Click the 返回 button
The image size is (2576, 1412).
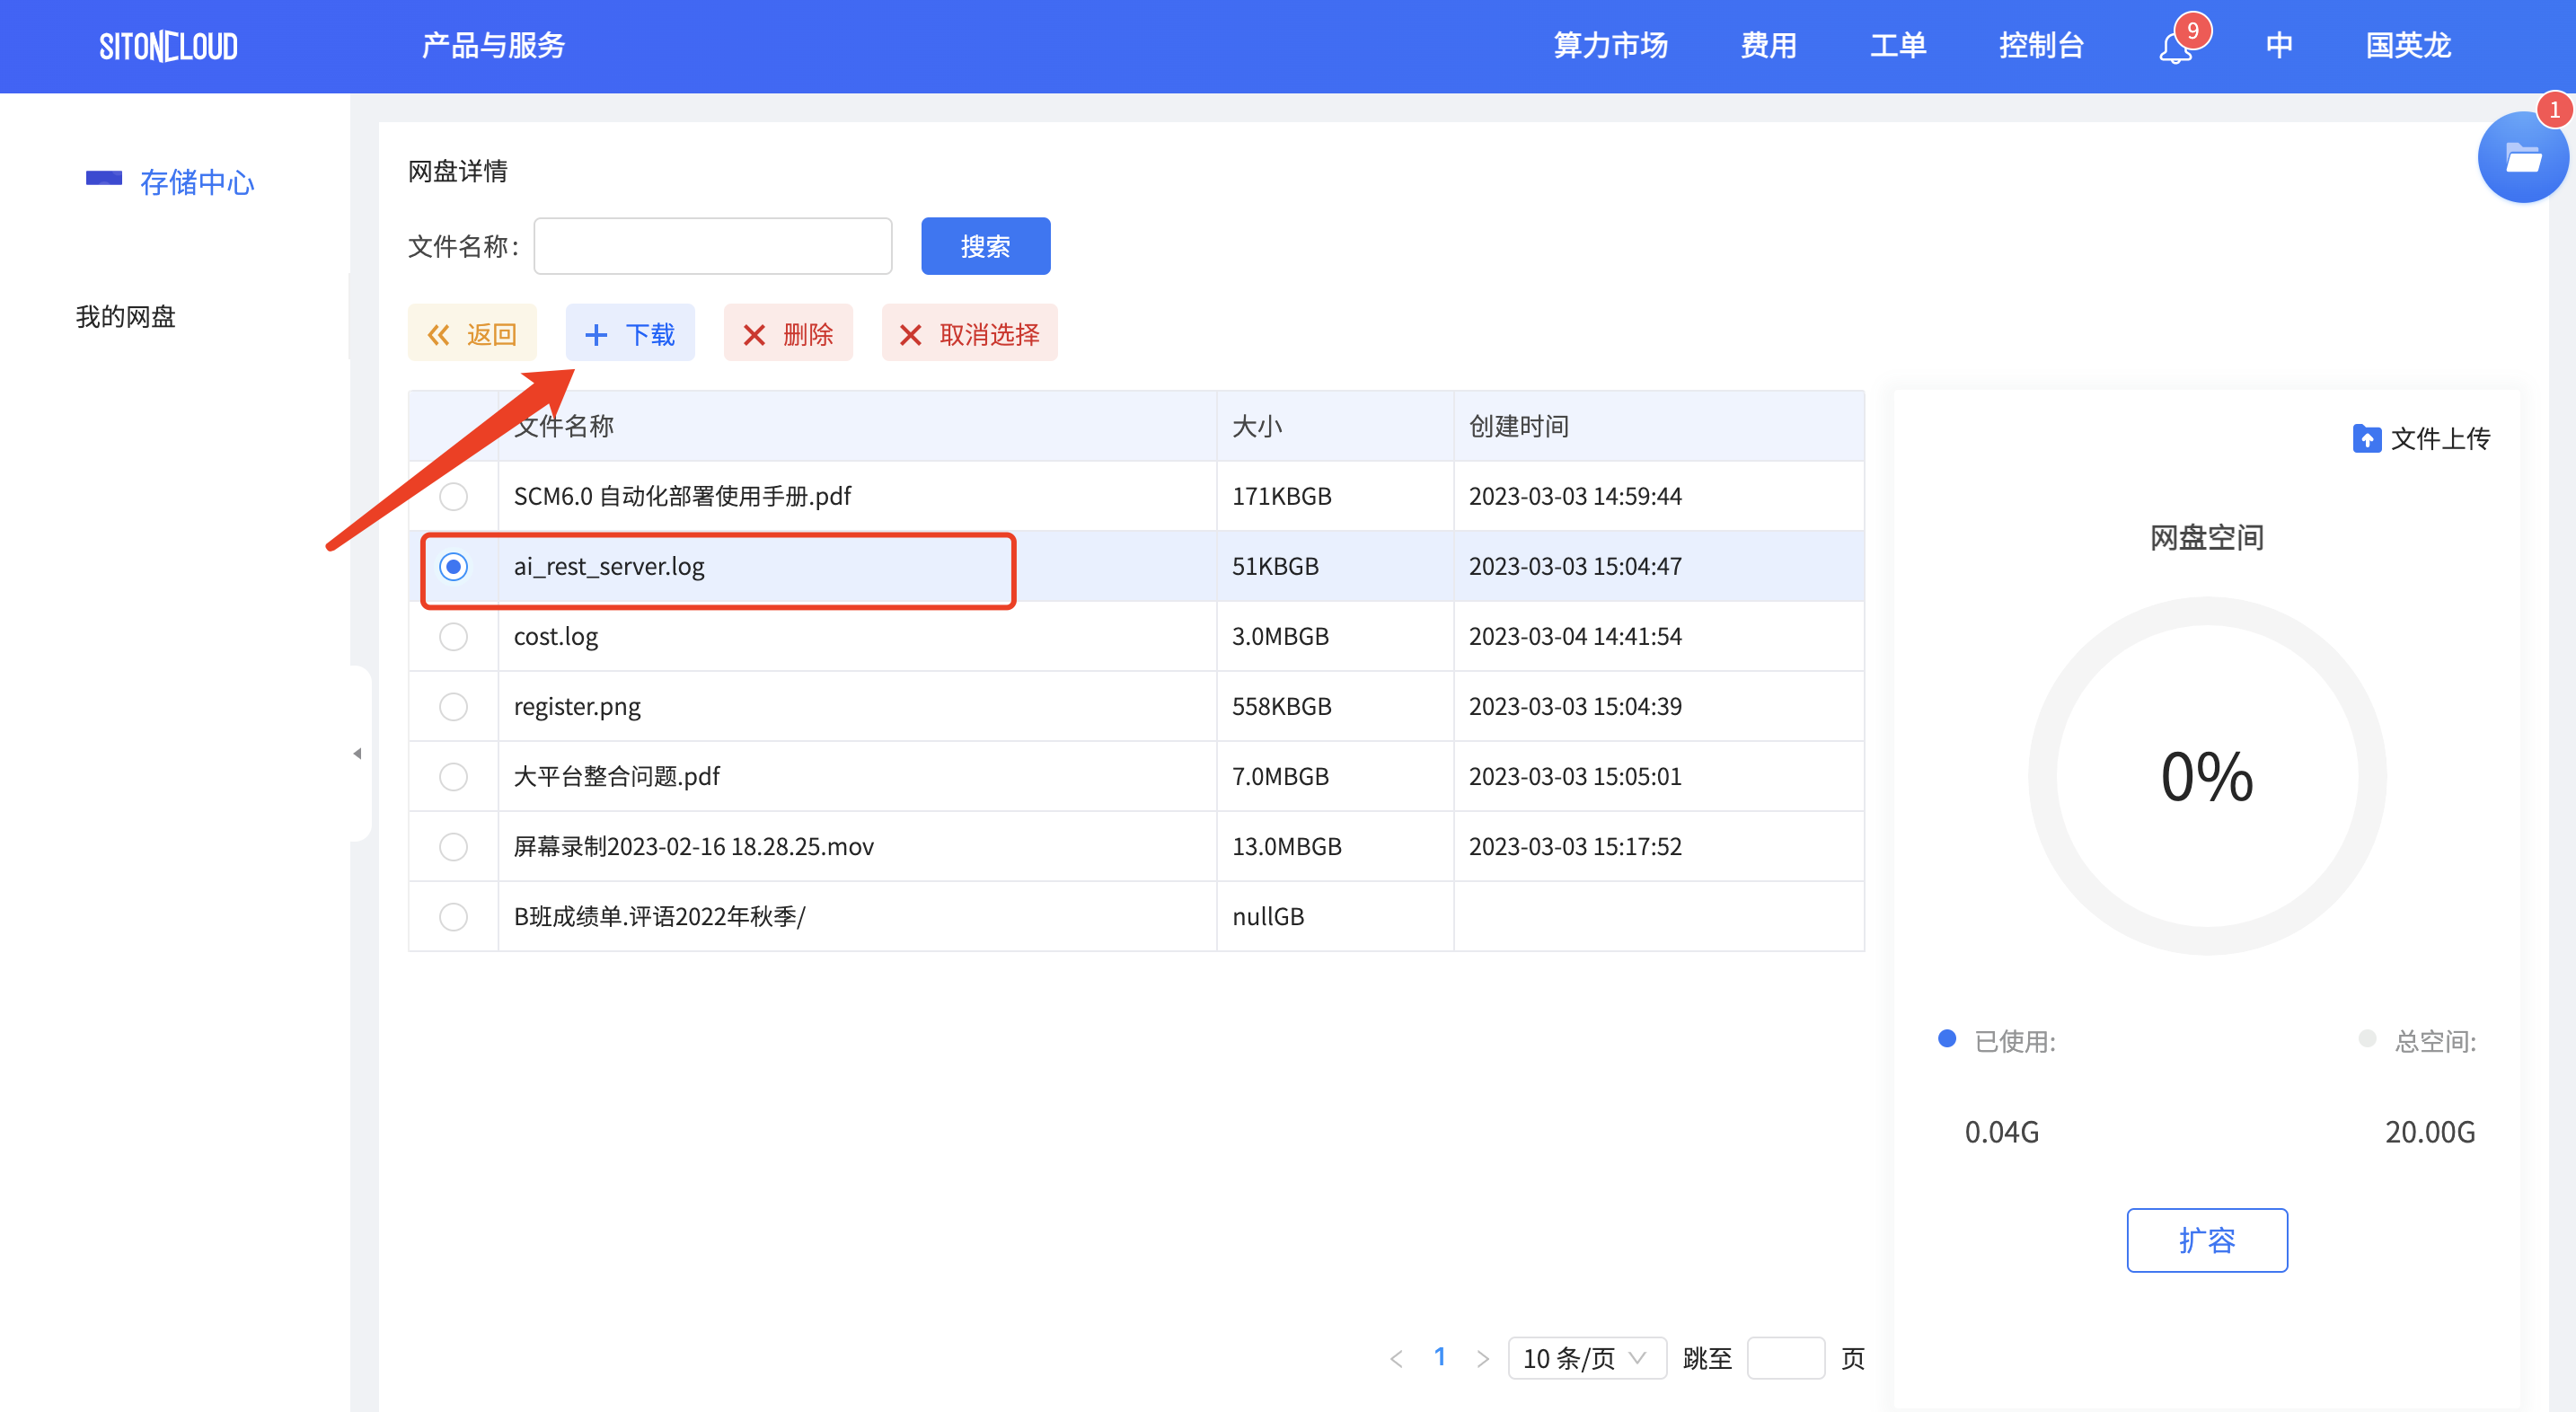[x=472, y=333]
